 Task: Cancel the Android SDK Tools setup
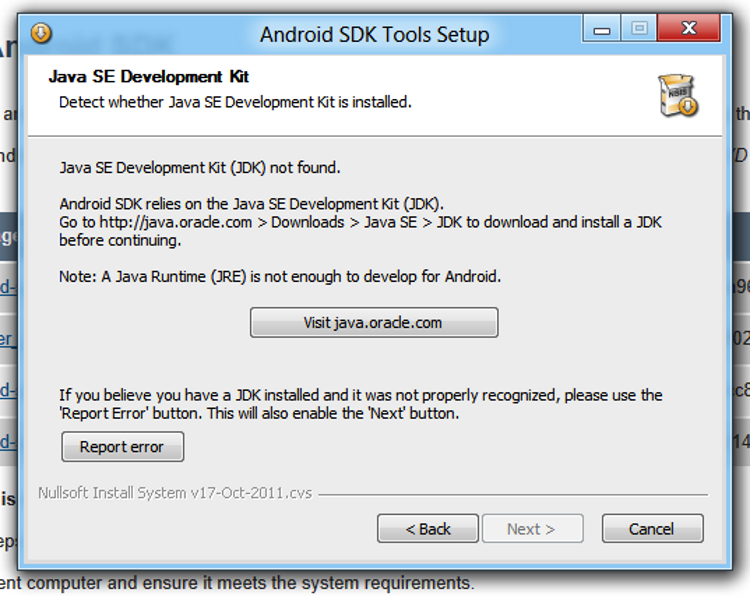click(652, 529)
